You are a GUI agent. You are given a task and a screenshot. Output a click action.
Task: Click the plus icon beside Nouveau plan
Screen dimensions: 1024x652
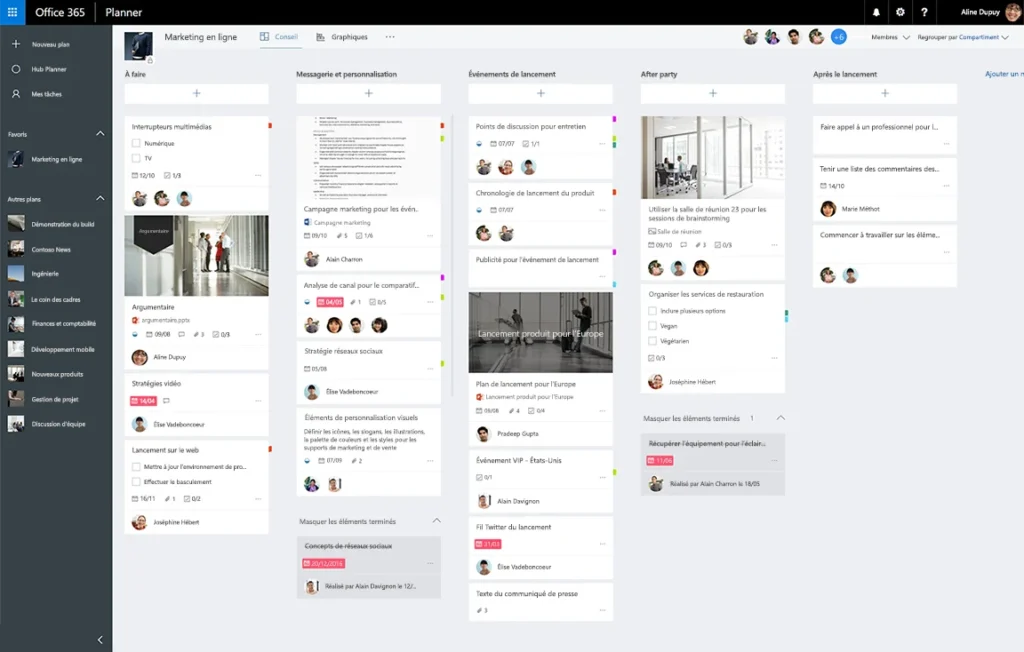coord(16,44)
